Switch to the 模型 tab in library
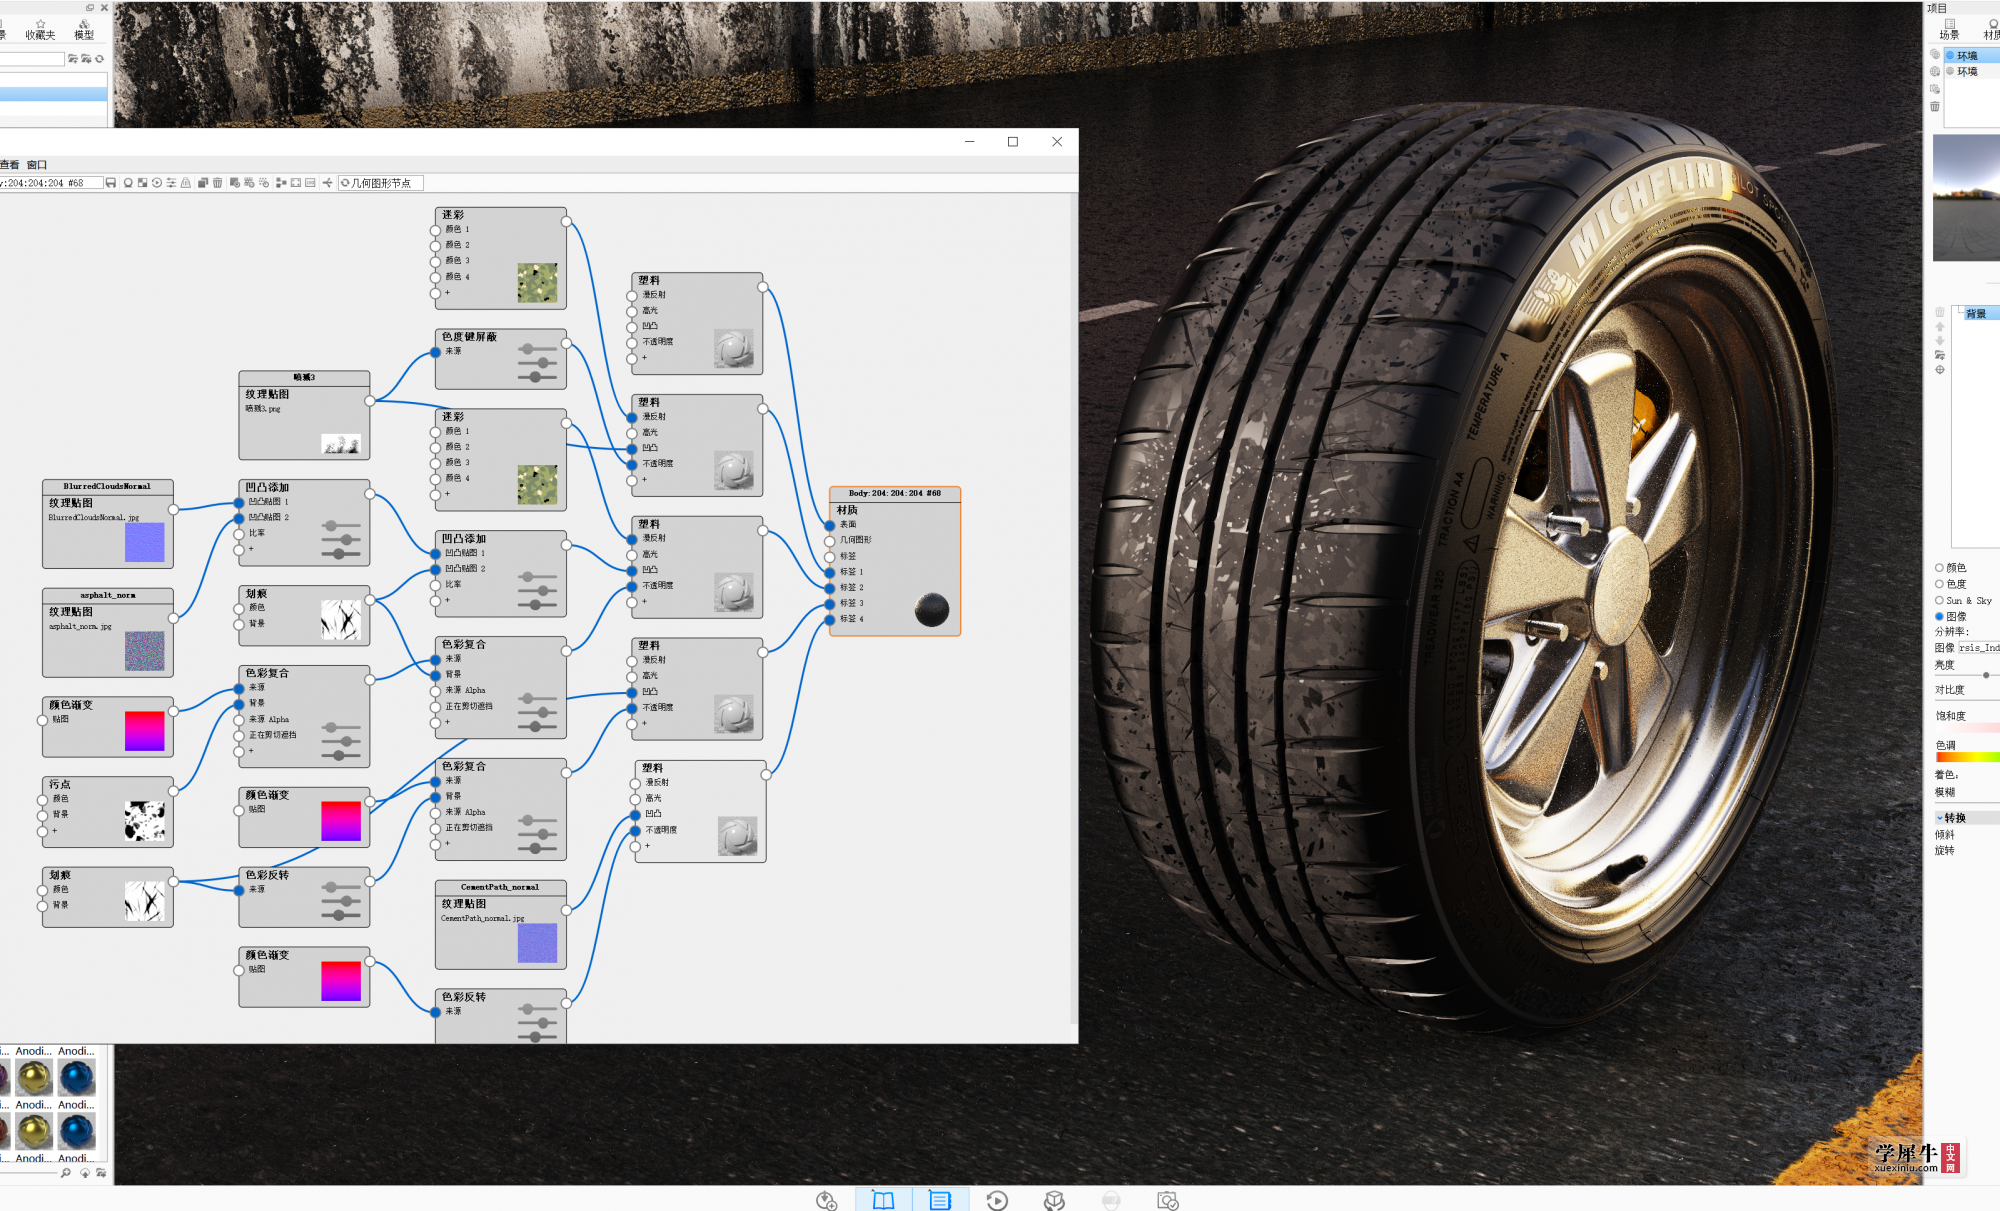 click(84, 29)
